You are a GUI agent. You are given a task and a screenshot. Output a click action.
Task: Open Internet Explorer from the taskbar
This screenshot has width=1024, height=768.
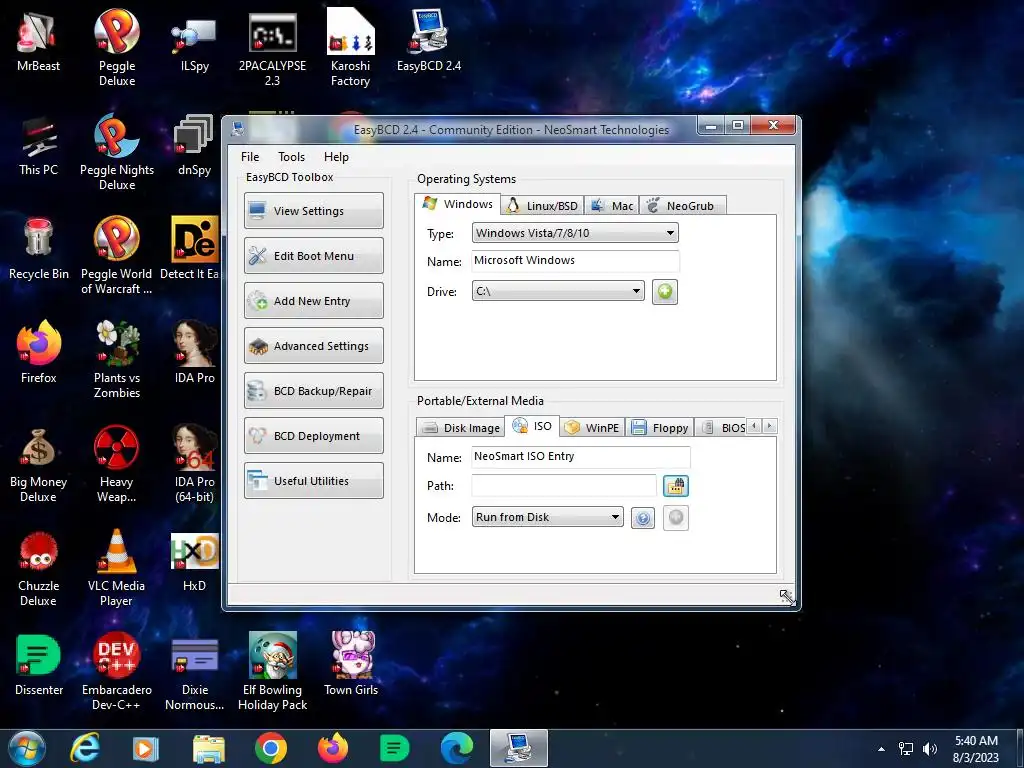(x=84, y=748)
